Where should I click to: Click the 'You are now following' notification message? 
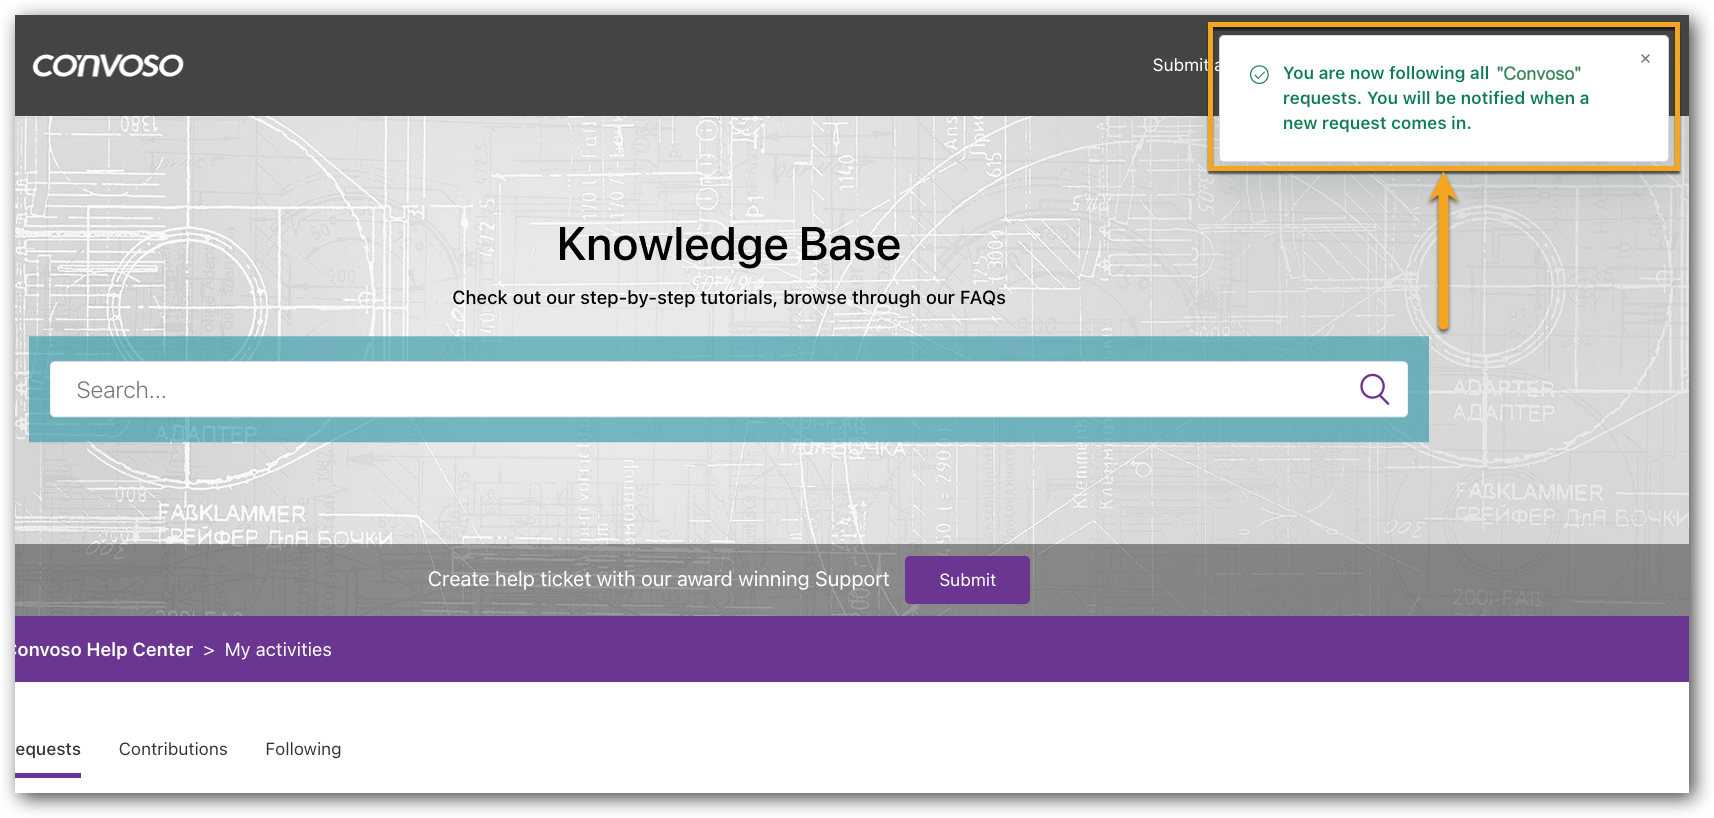point(1436,98)
